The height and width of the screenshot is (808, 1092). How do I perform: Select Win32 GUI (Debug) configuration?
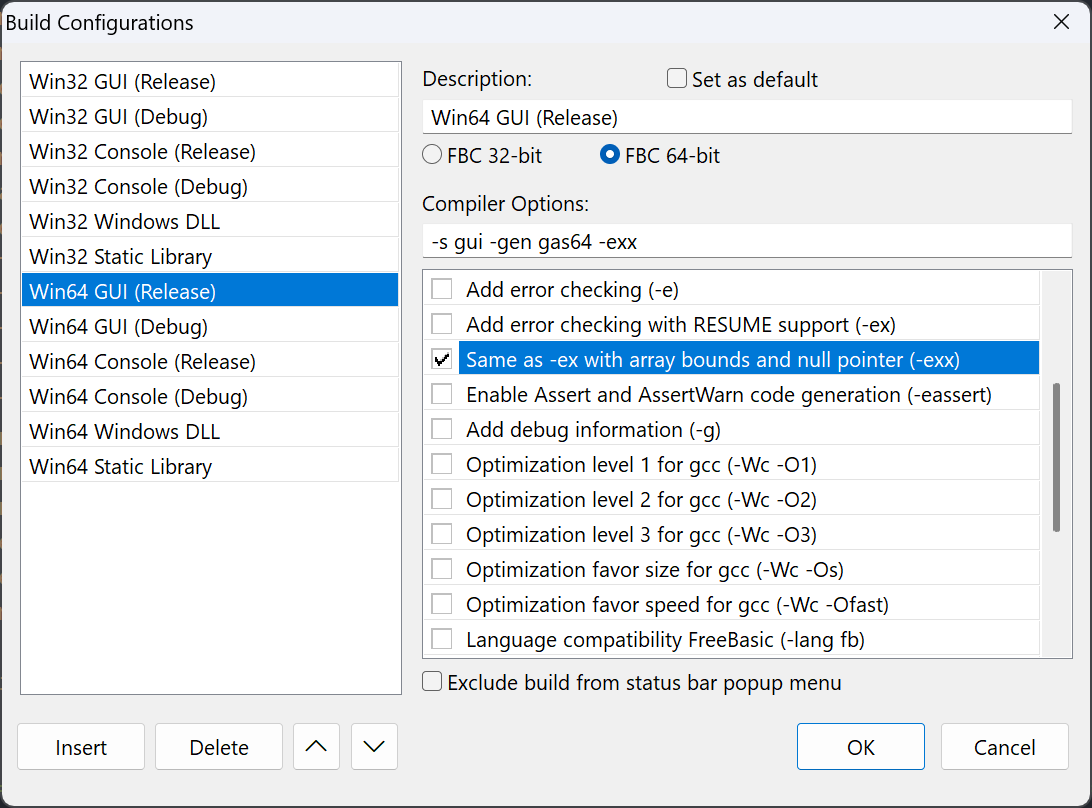pyautogui.click(x=210, y=116)
